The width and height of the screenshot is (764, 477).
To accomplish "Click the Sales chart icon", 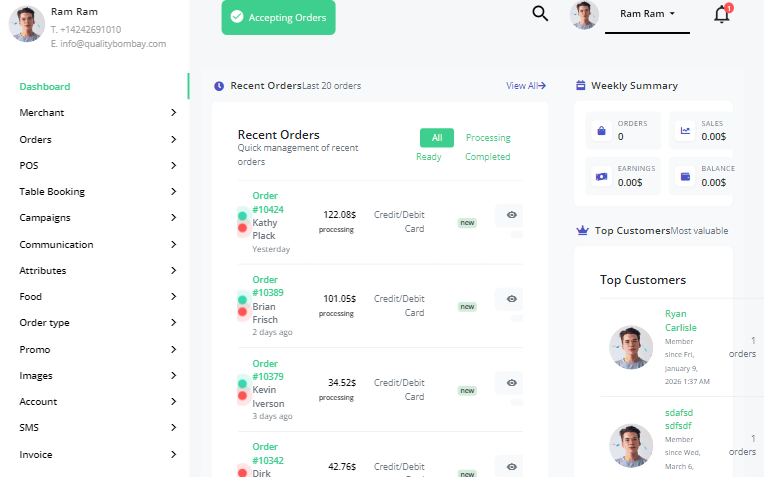I will coord(685,131).
